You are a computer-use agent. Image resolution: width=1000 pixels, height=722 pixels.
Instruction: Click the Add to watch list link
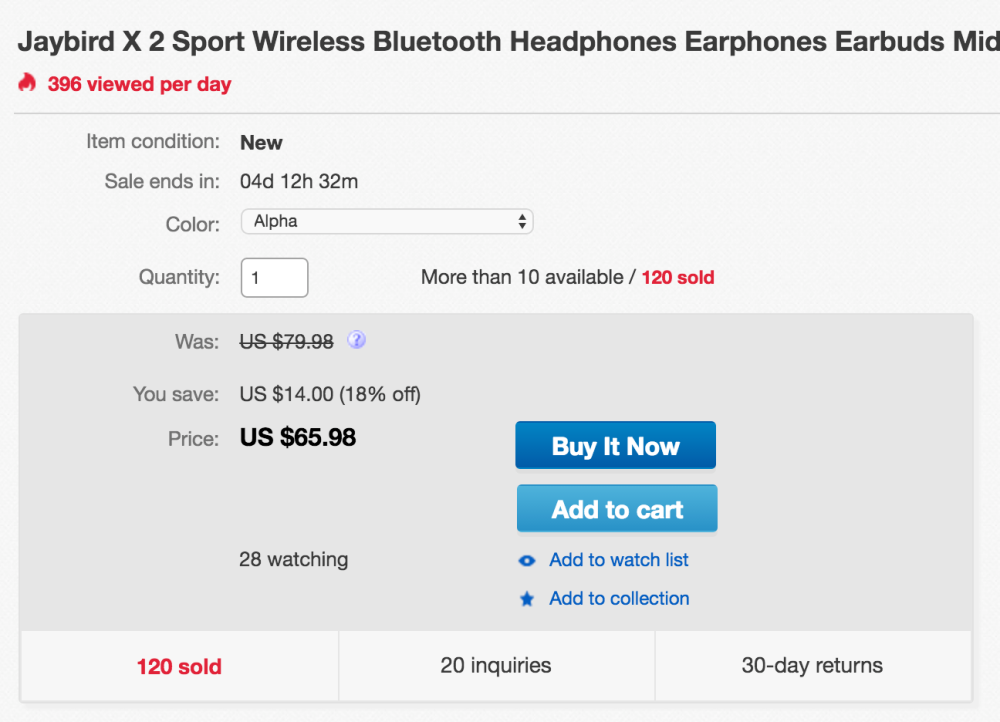click(x=618, y=560)
